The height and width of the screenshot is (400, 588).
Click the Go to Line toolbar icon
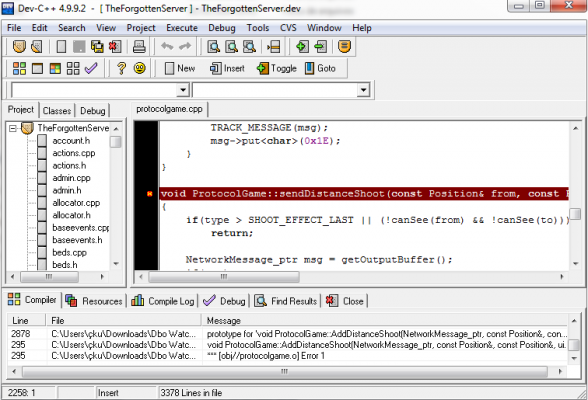pyautogui.click(x=274, y=46)
